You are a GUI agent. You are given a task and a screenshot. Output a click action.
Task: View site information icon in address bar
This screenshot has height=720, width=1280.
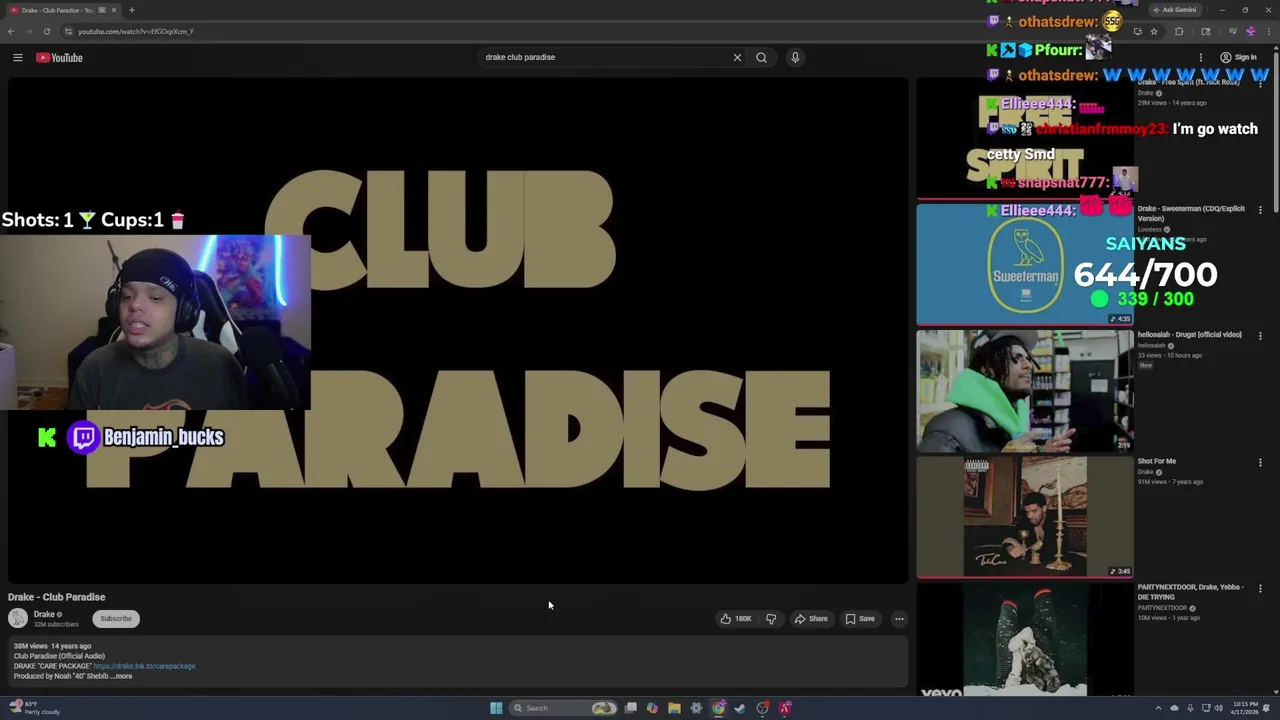[x=68, y=31]
